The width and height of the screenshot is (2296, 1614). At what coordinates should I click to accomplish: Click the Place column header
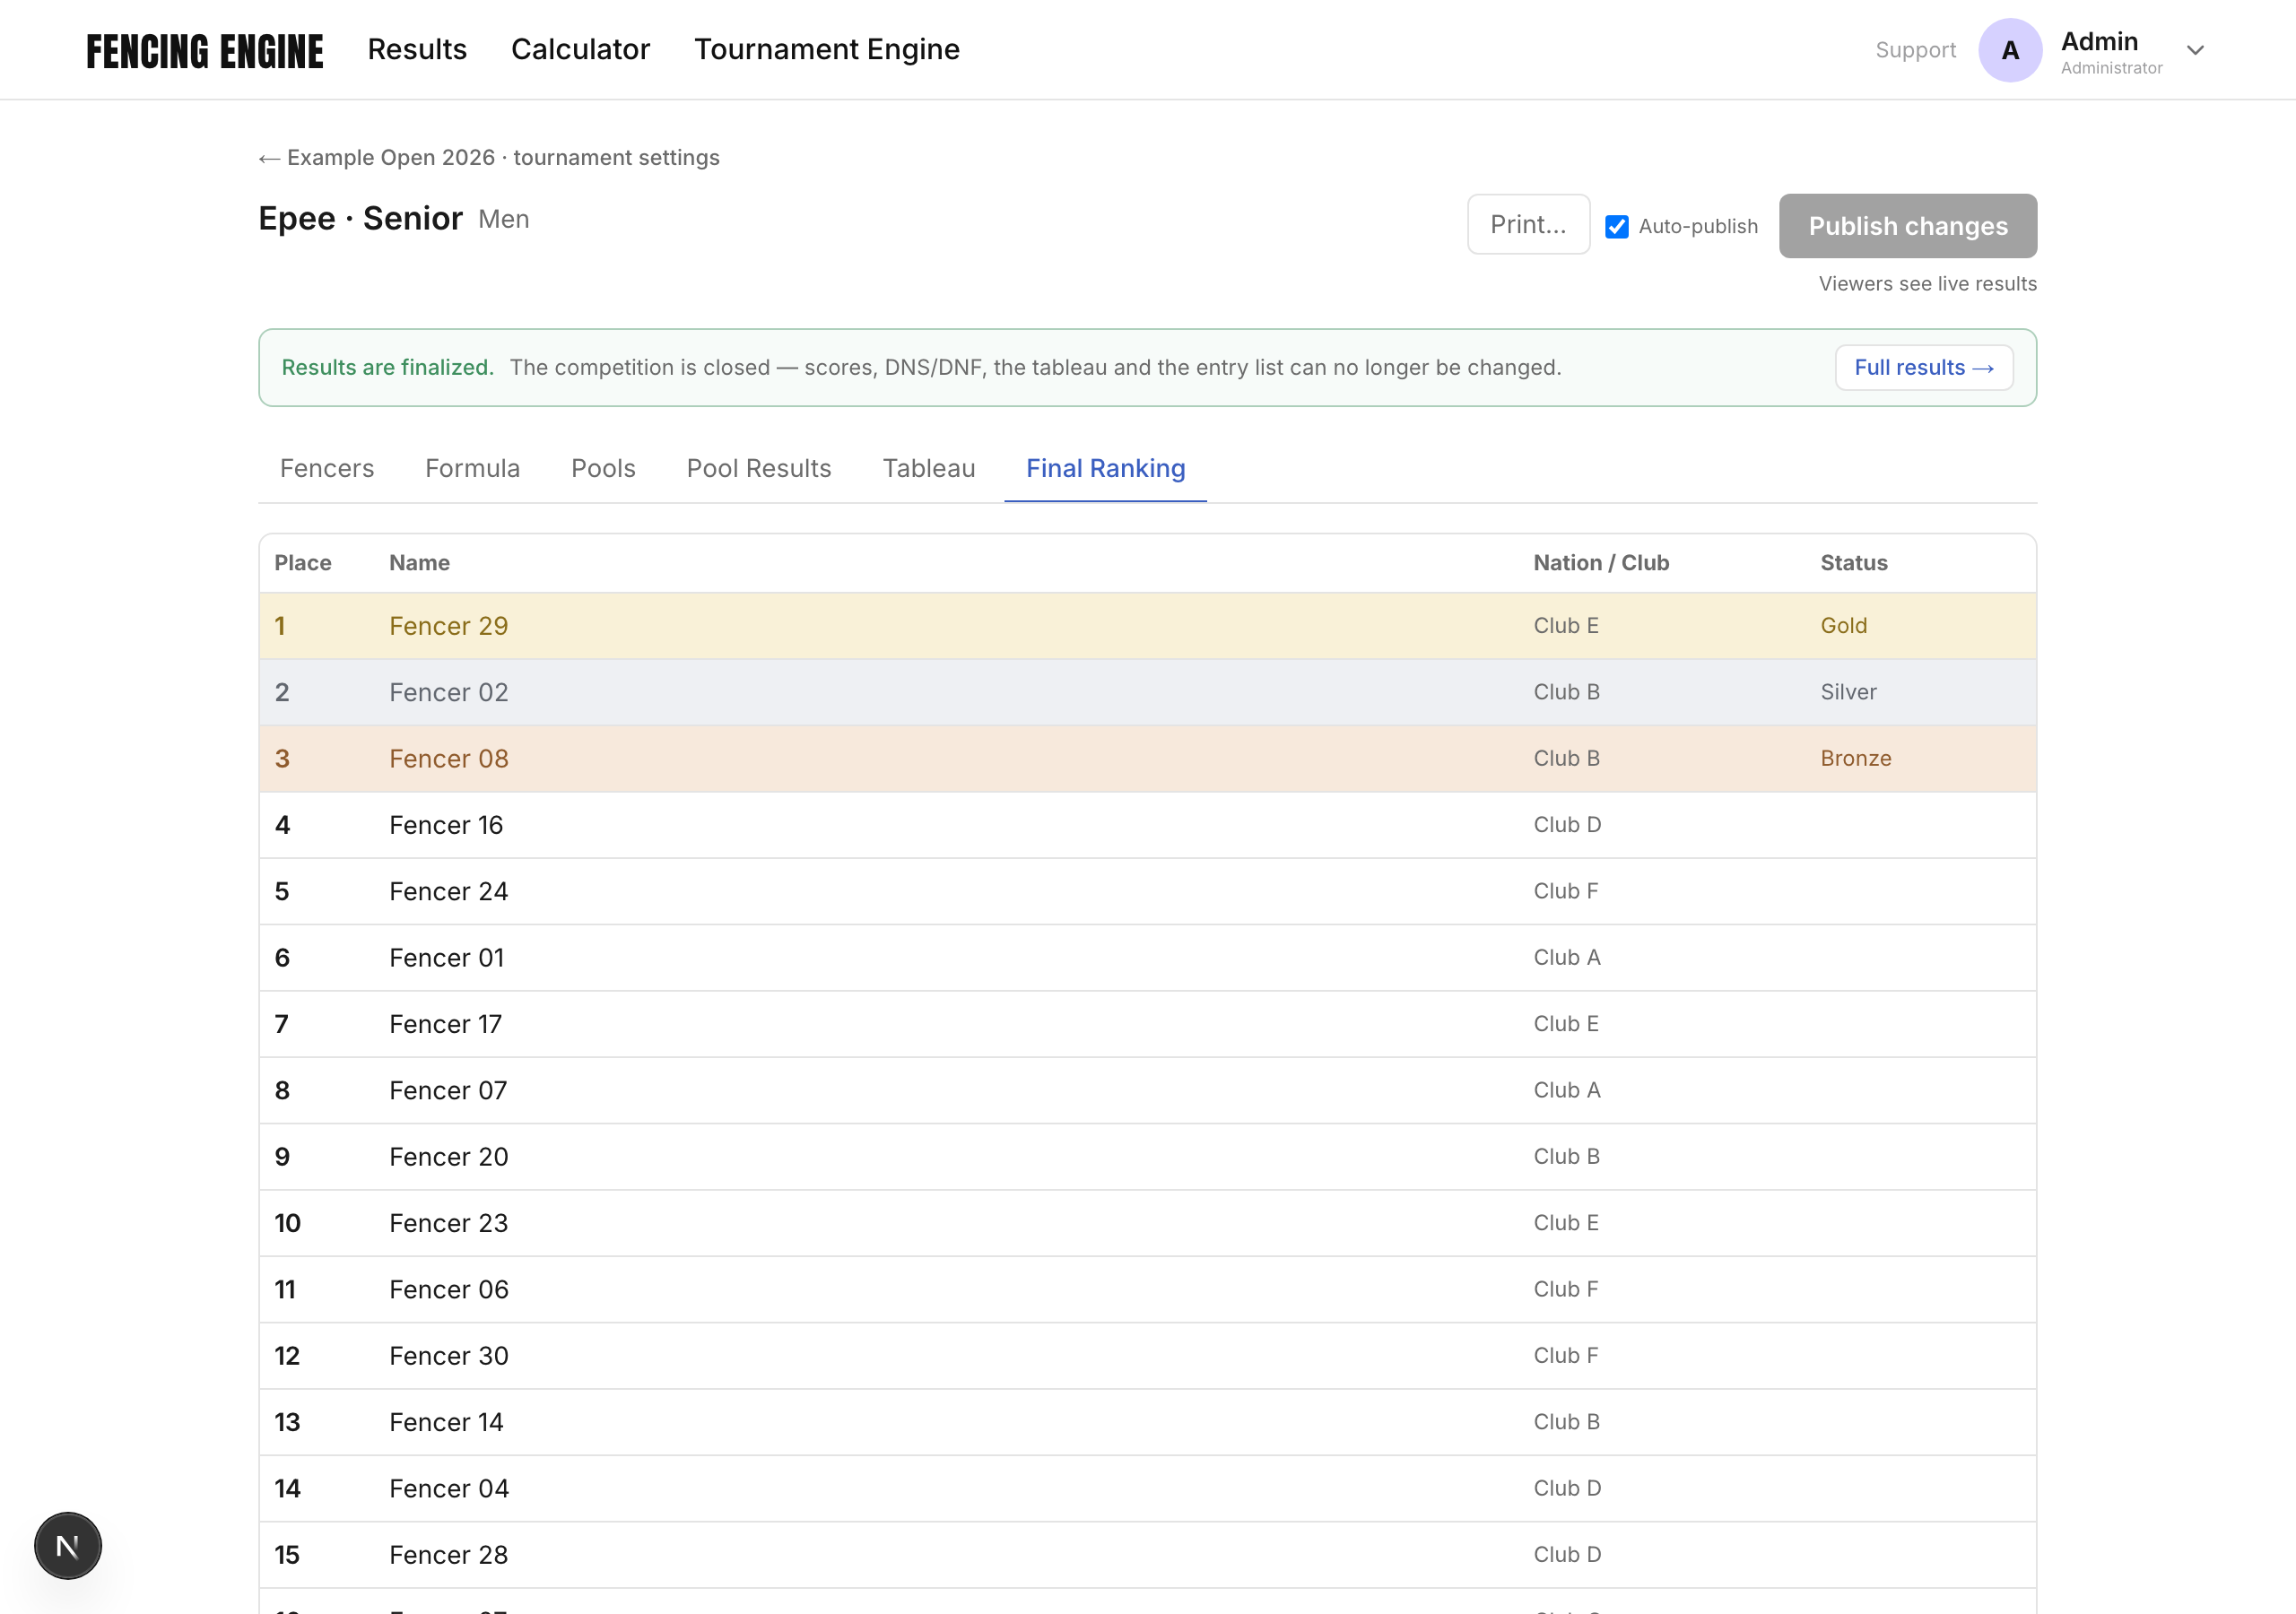(x=303, y=563)
